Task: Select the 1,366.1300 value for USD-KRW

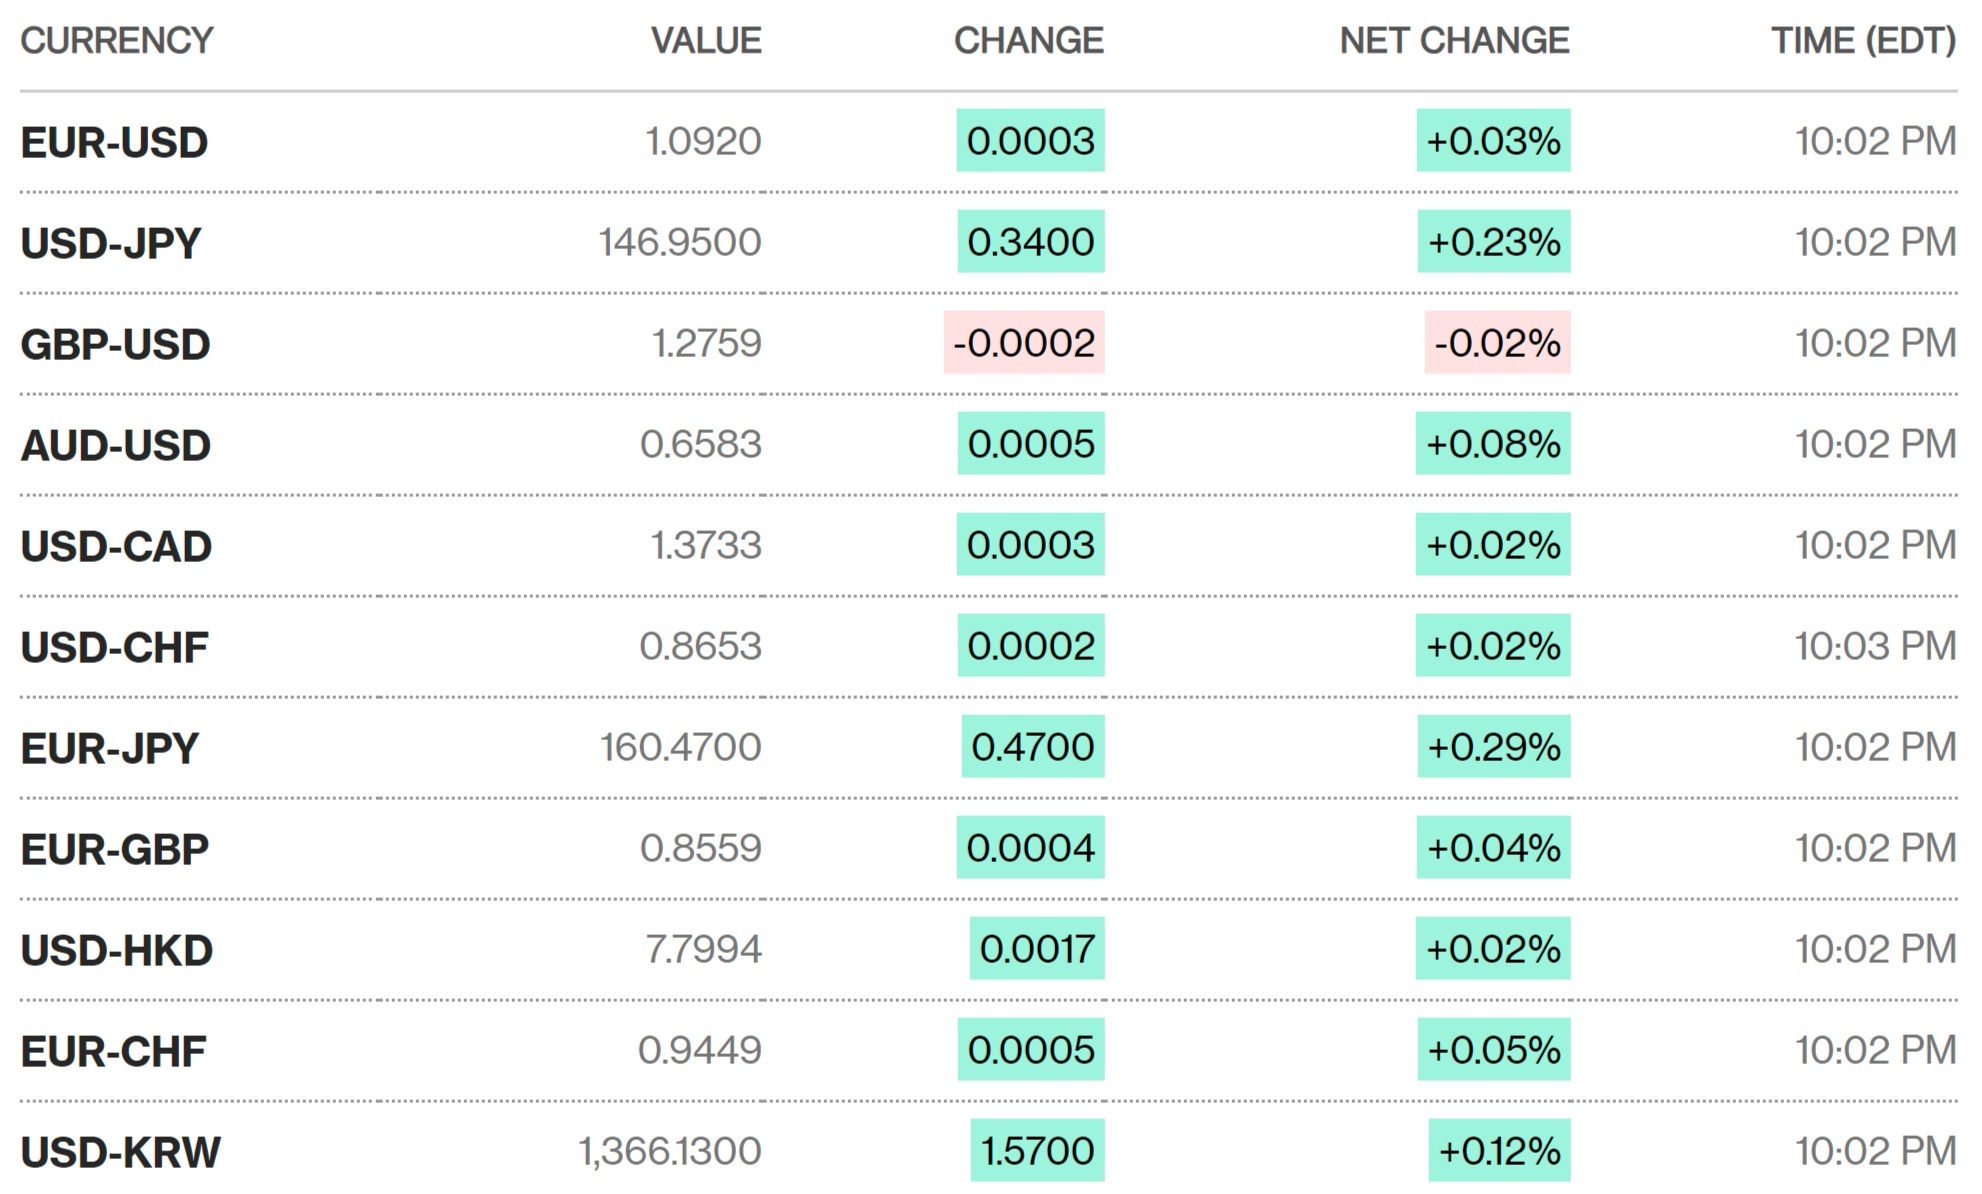Action: 670,1151
